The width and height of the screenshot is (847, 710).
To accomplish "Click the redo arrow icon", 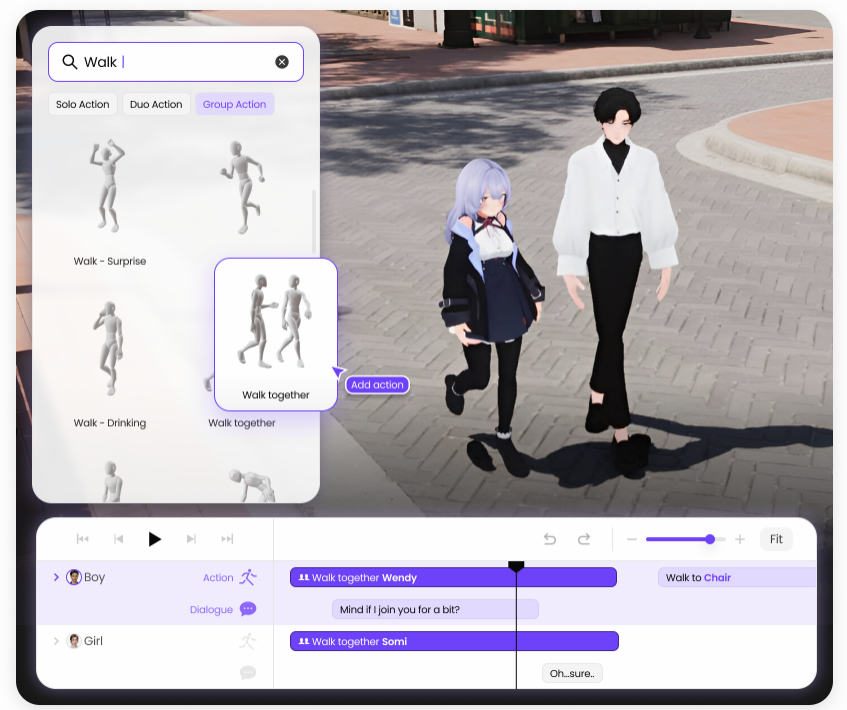I will [584, 539].
